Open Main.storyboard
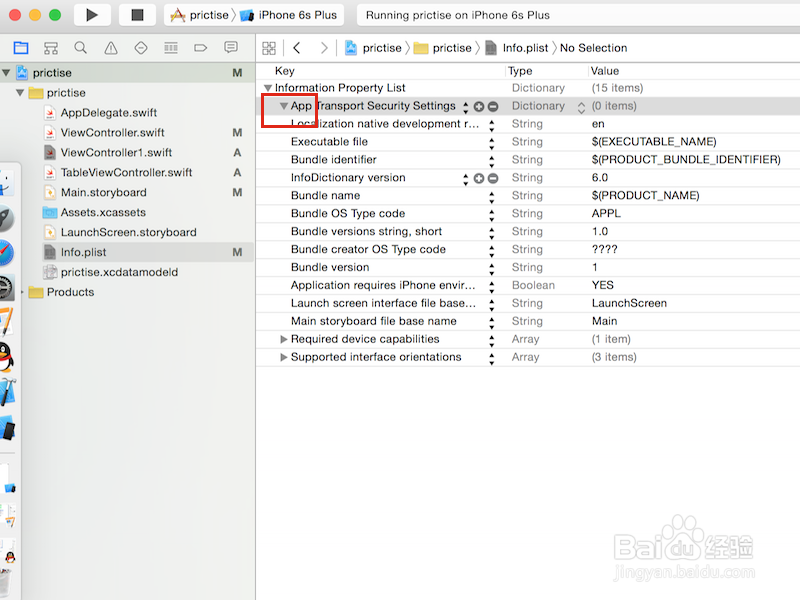Screen dimensions: 800x600 click(x=104, y=192)
